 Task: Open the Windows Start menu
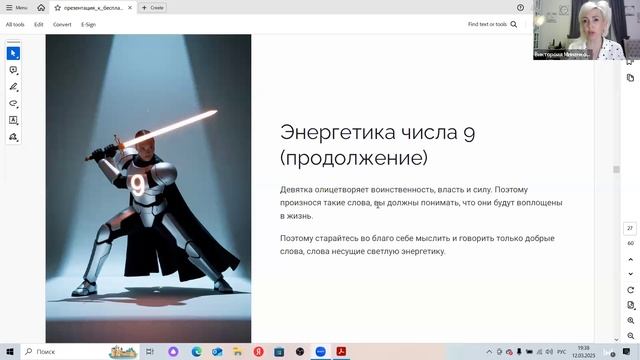(10, 351)
